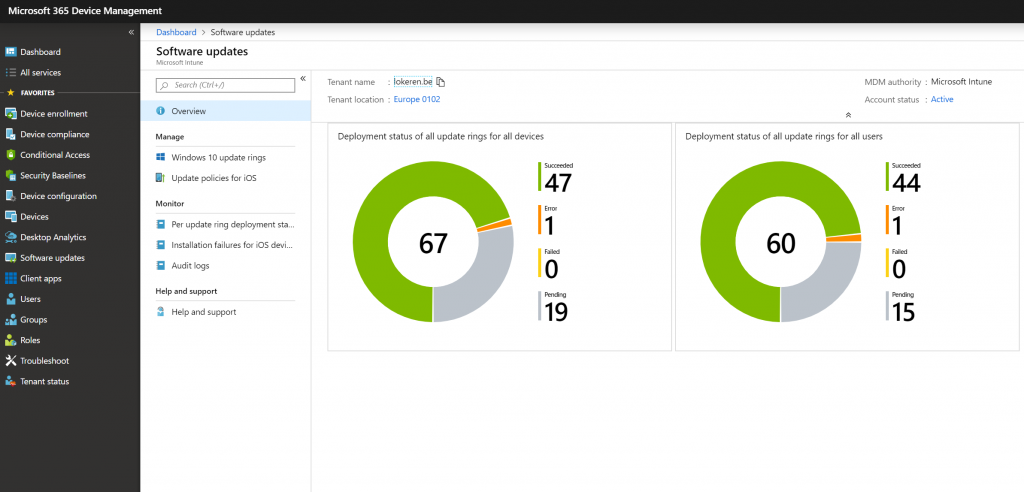This screenshot has height=492, width=1024.
Task: Click the Per update ring deployment state icon
Action: [160, 224]
